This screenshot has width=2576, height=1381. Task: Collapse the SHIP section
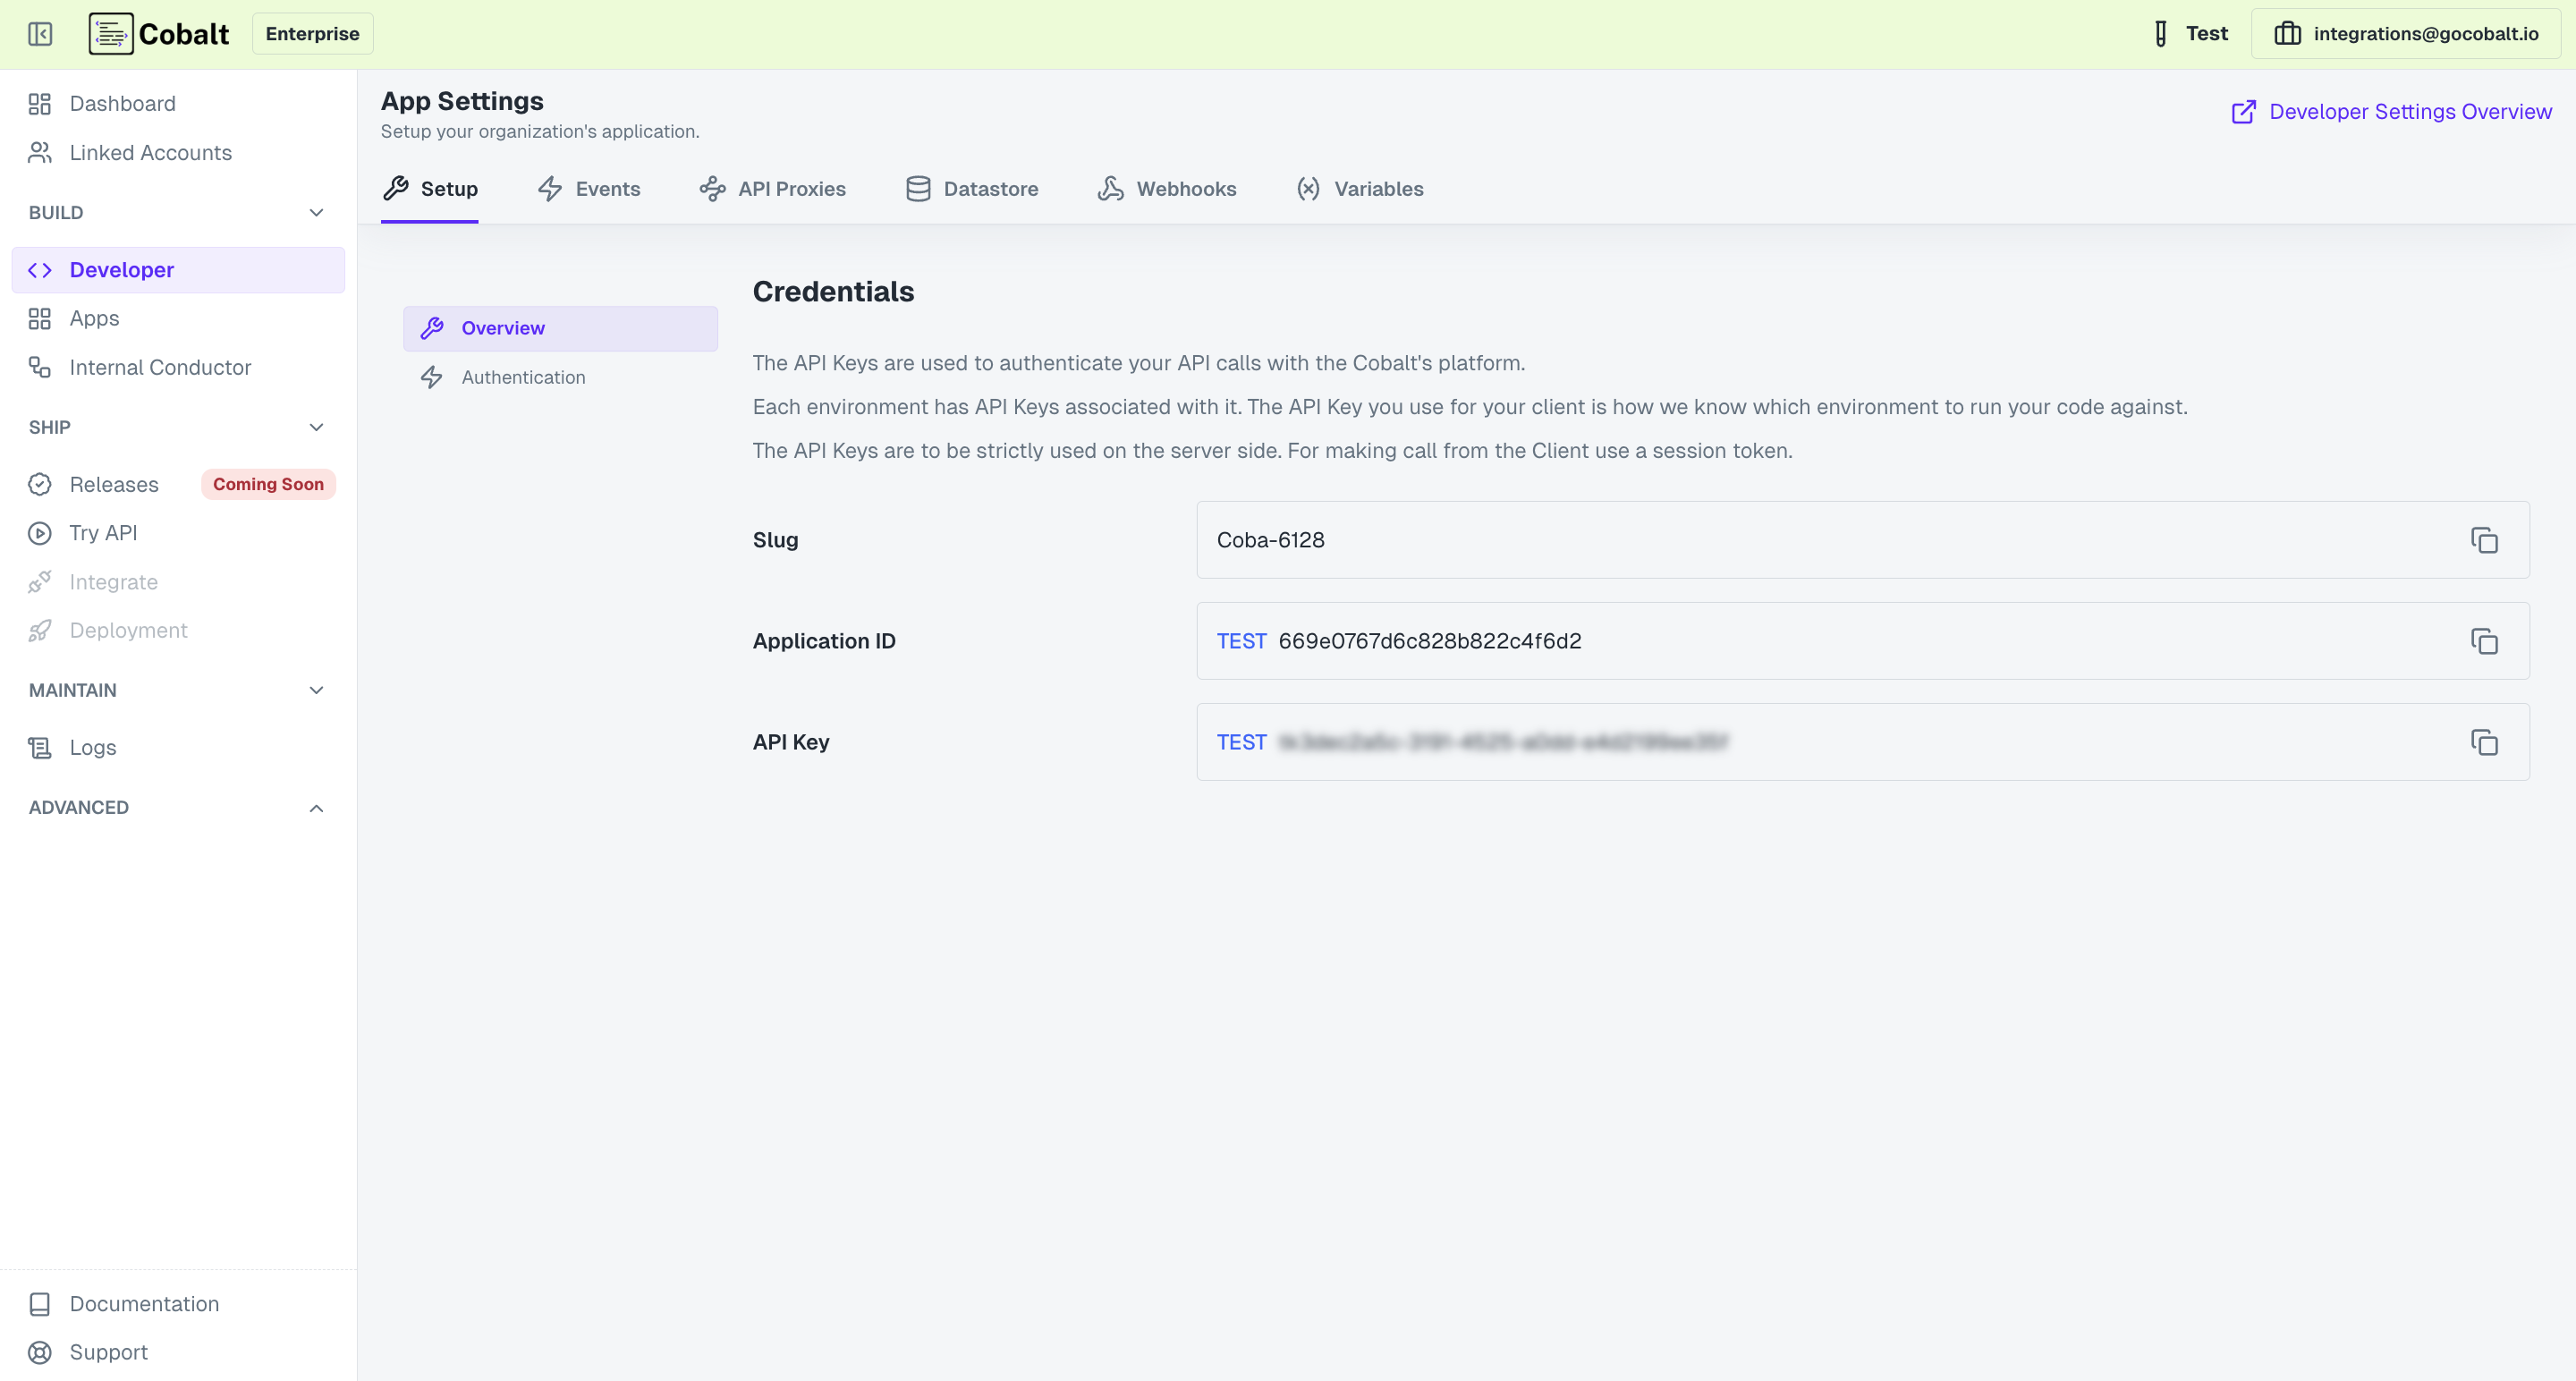pos(316,427)
